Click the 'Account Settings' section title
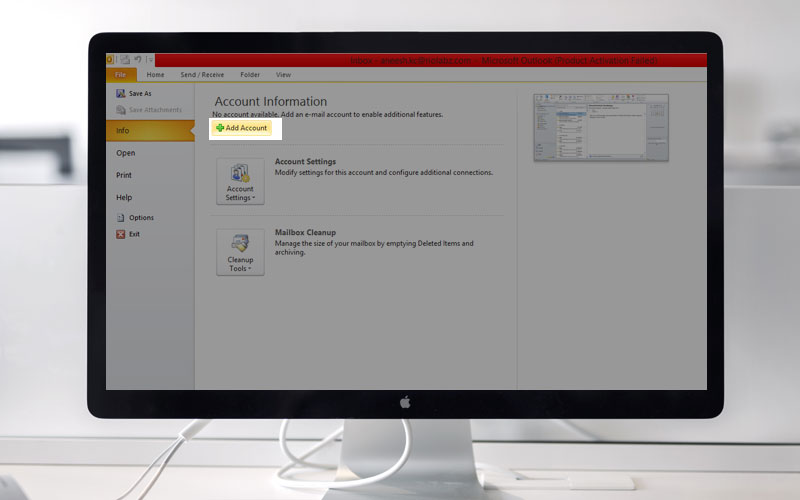This screenshot has height=500, width=800. (306, 162)
